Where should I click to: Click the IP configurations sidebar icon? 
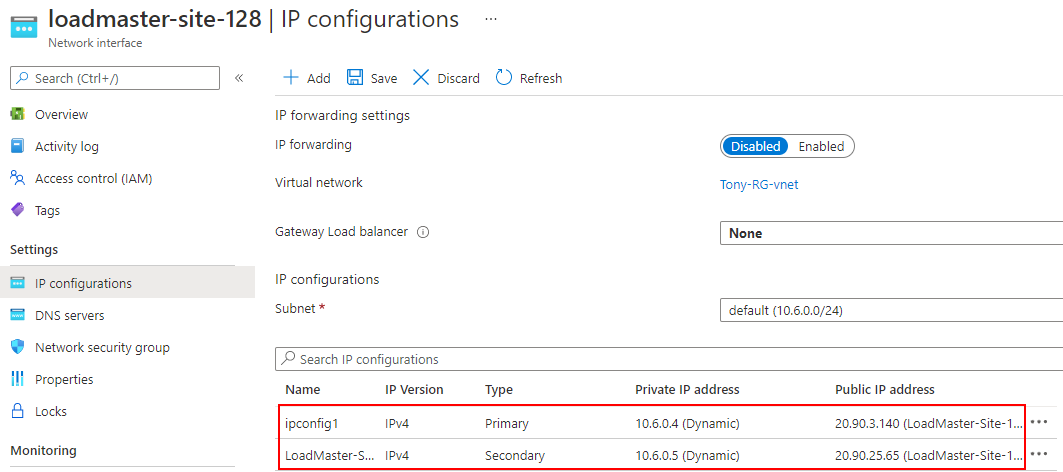click(x=18, y=283)
